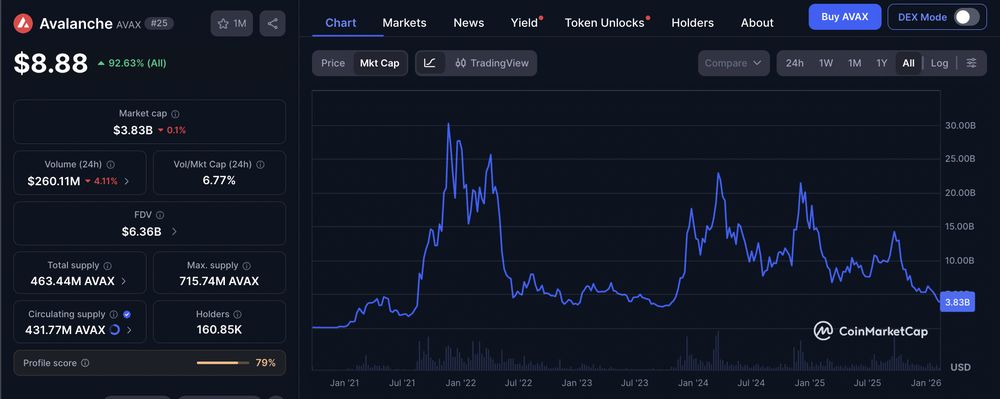This screenshot has height=399, width=1000.
Task: Expand Circulating supply details chevron
Action: pos(129,330)
